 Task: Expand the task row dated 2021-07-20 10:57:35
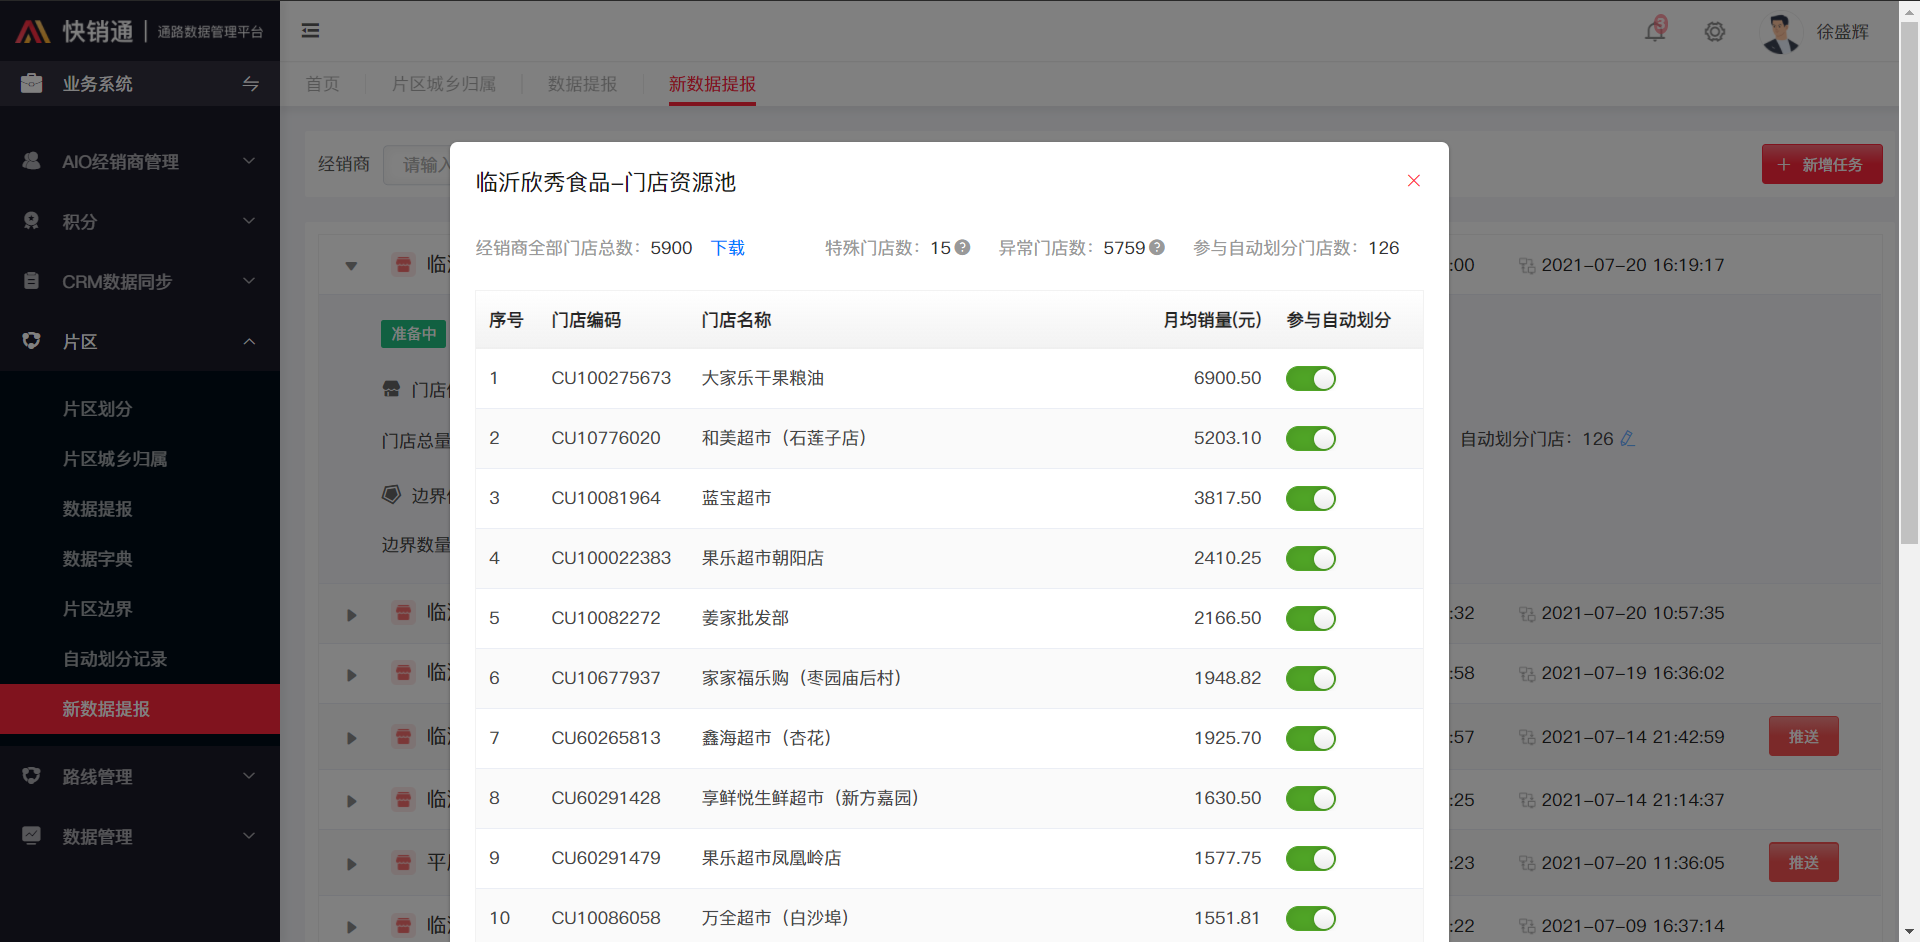pos(351,615)
